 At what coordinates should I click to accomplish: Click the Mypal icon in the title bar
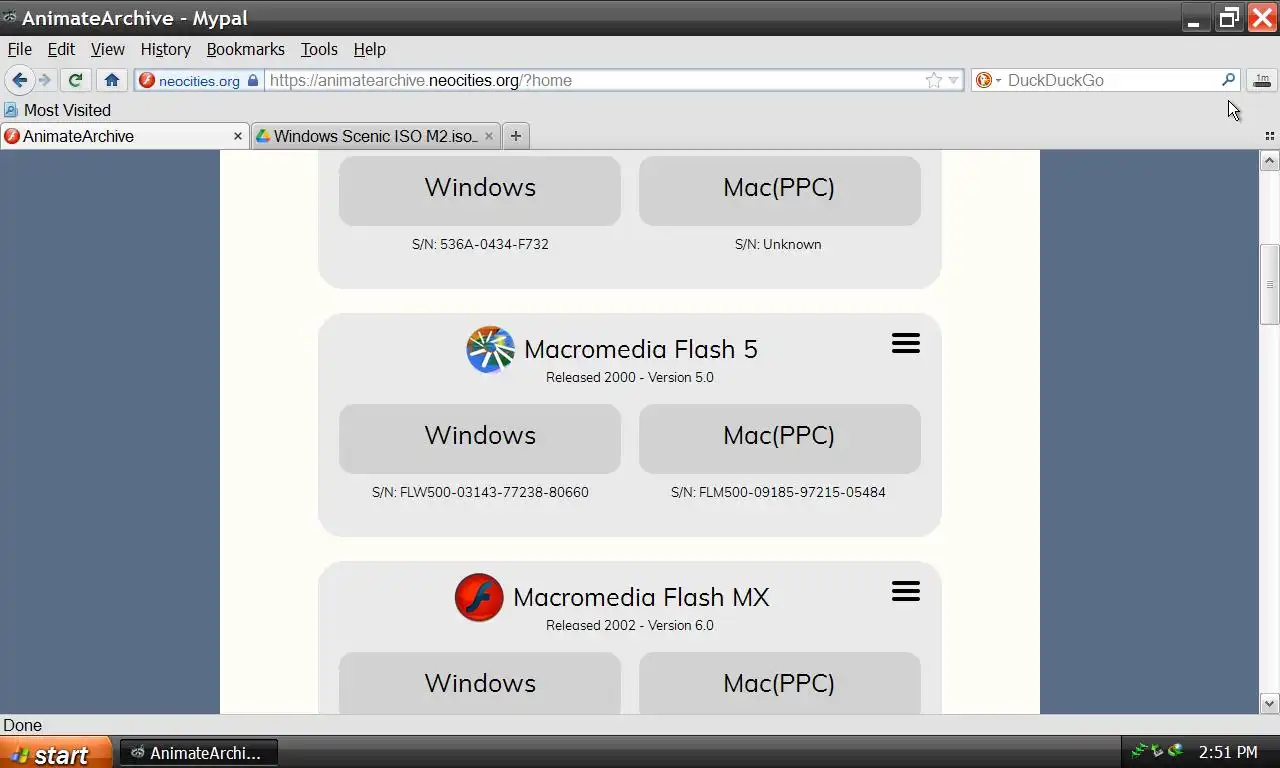(10, 17)
